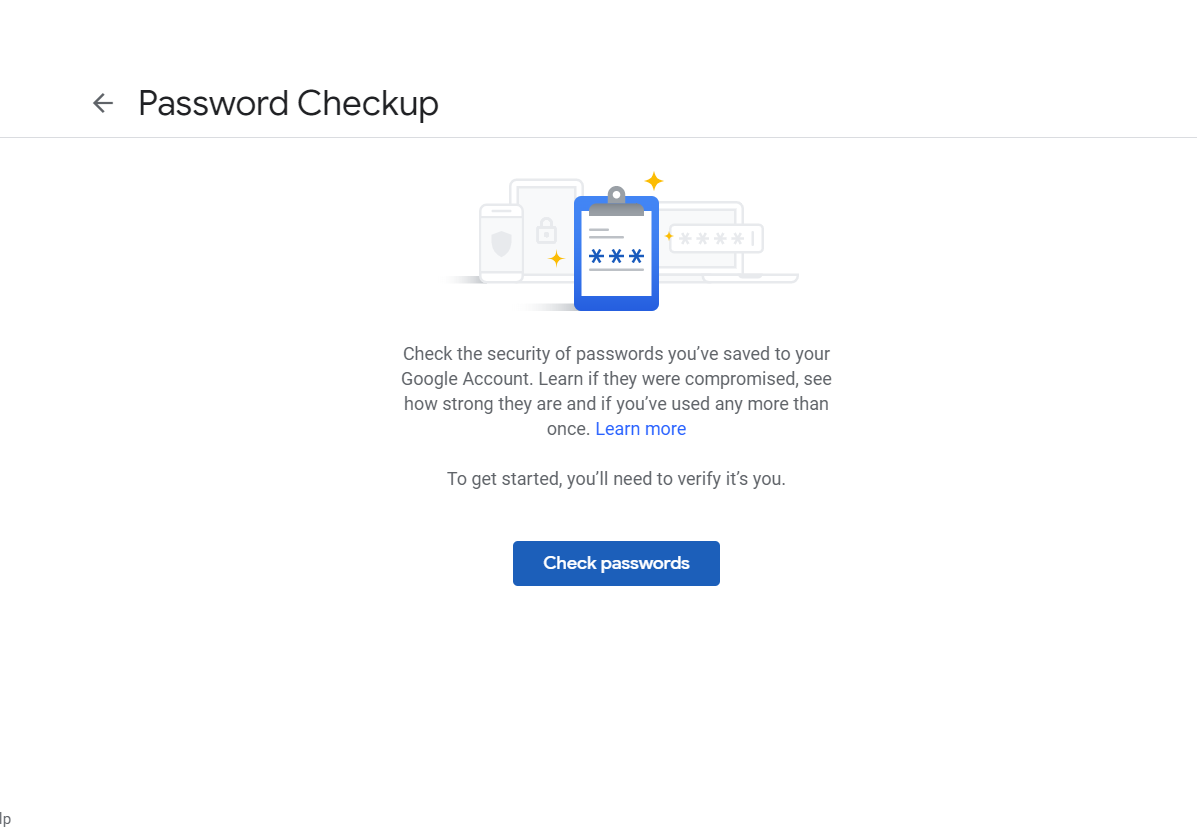
Task: Click the sparkle beside the laptop password field
Action: pyautogui.click(x=669, y=235)
